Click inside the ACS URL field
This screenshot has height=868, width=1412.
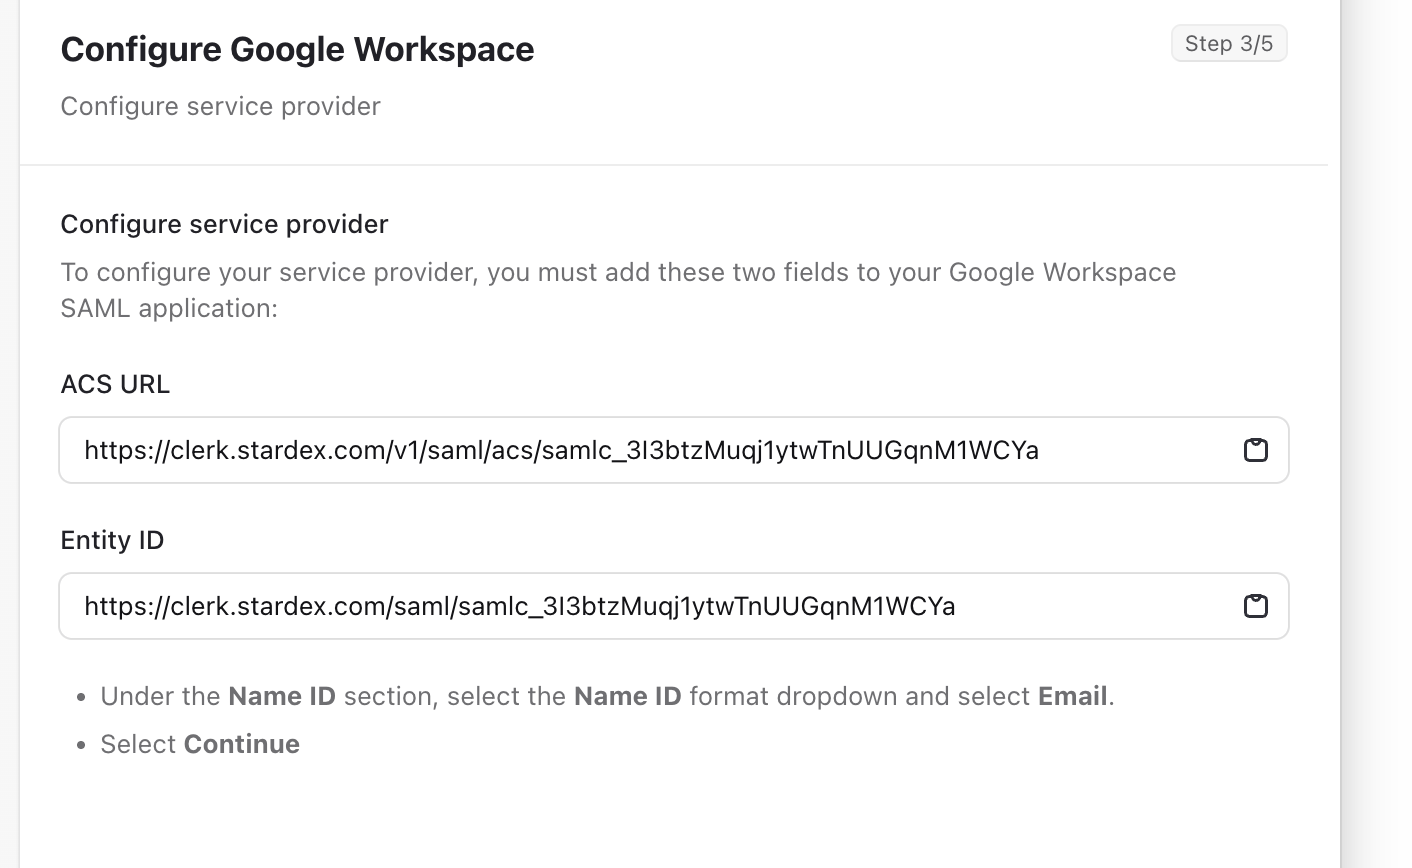pyautogui.click(x=674, y=450)
